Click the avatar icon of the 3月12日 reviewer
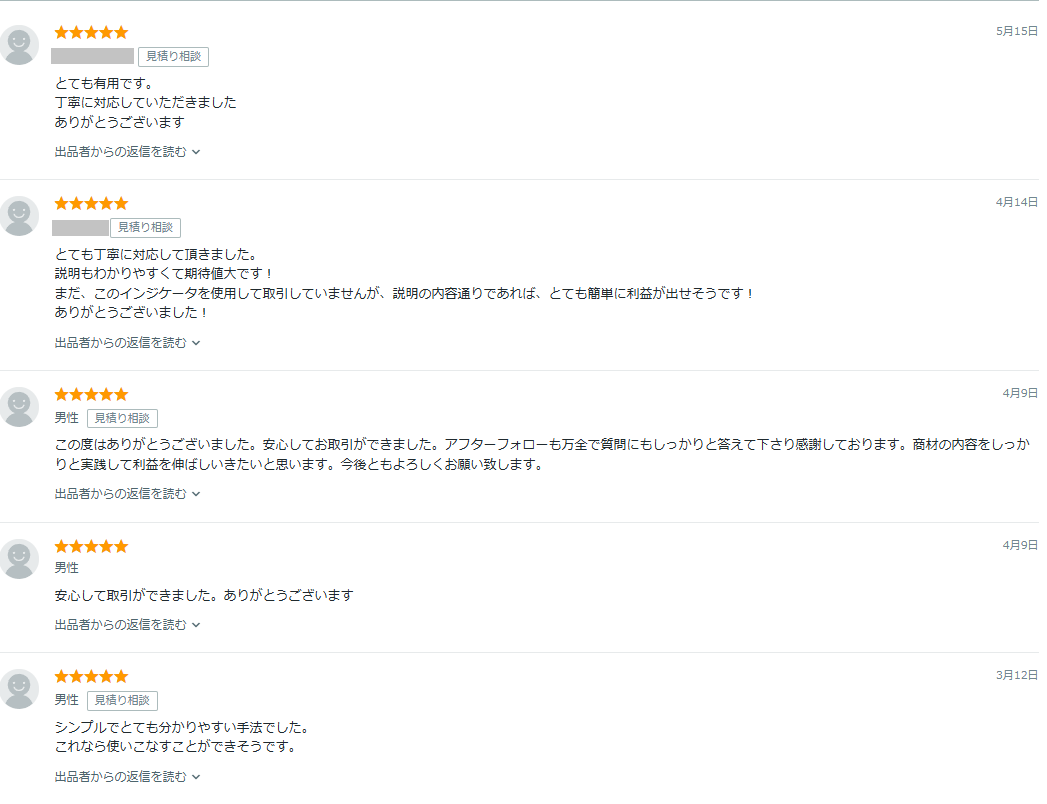 click(x=19, y=690)
